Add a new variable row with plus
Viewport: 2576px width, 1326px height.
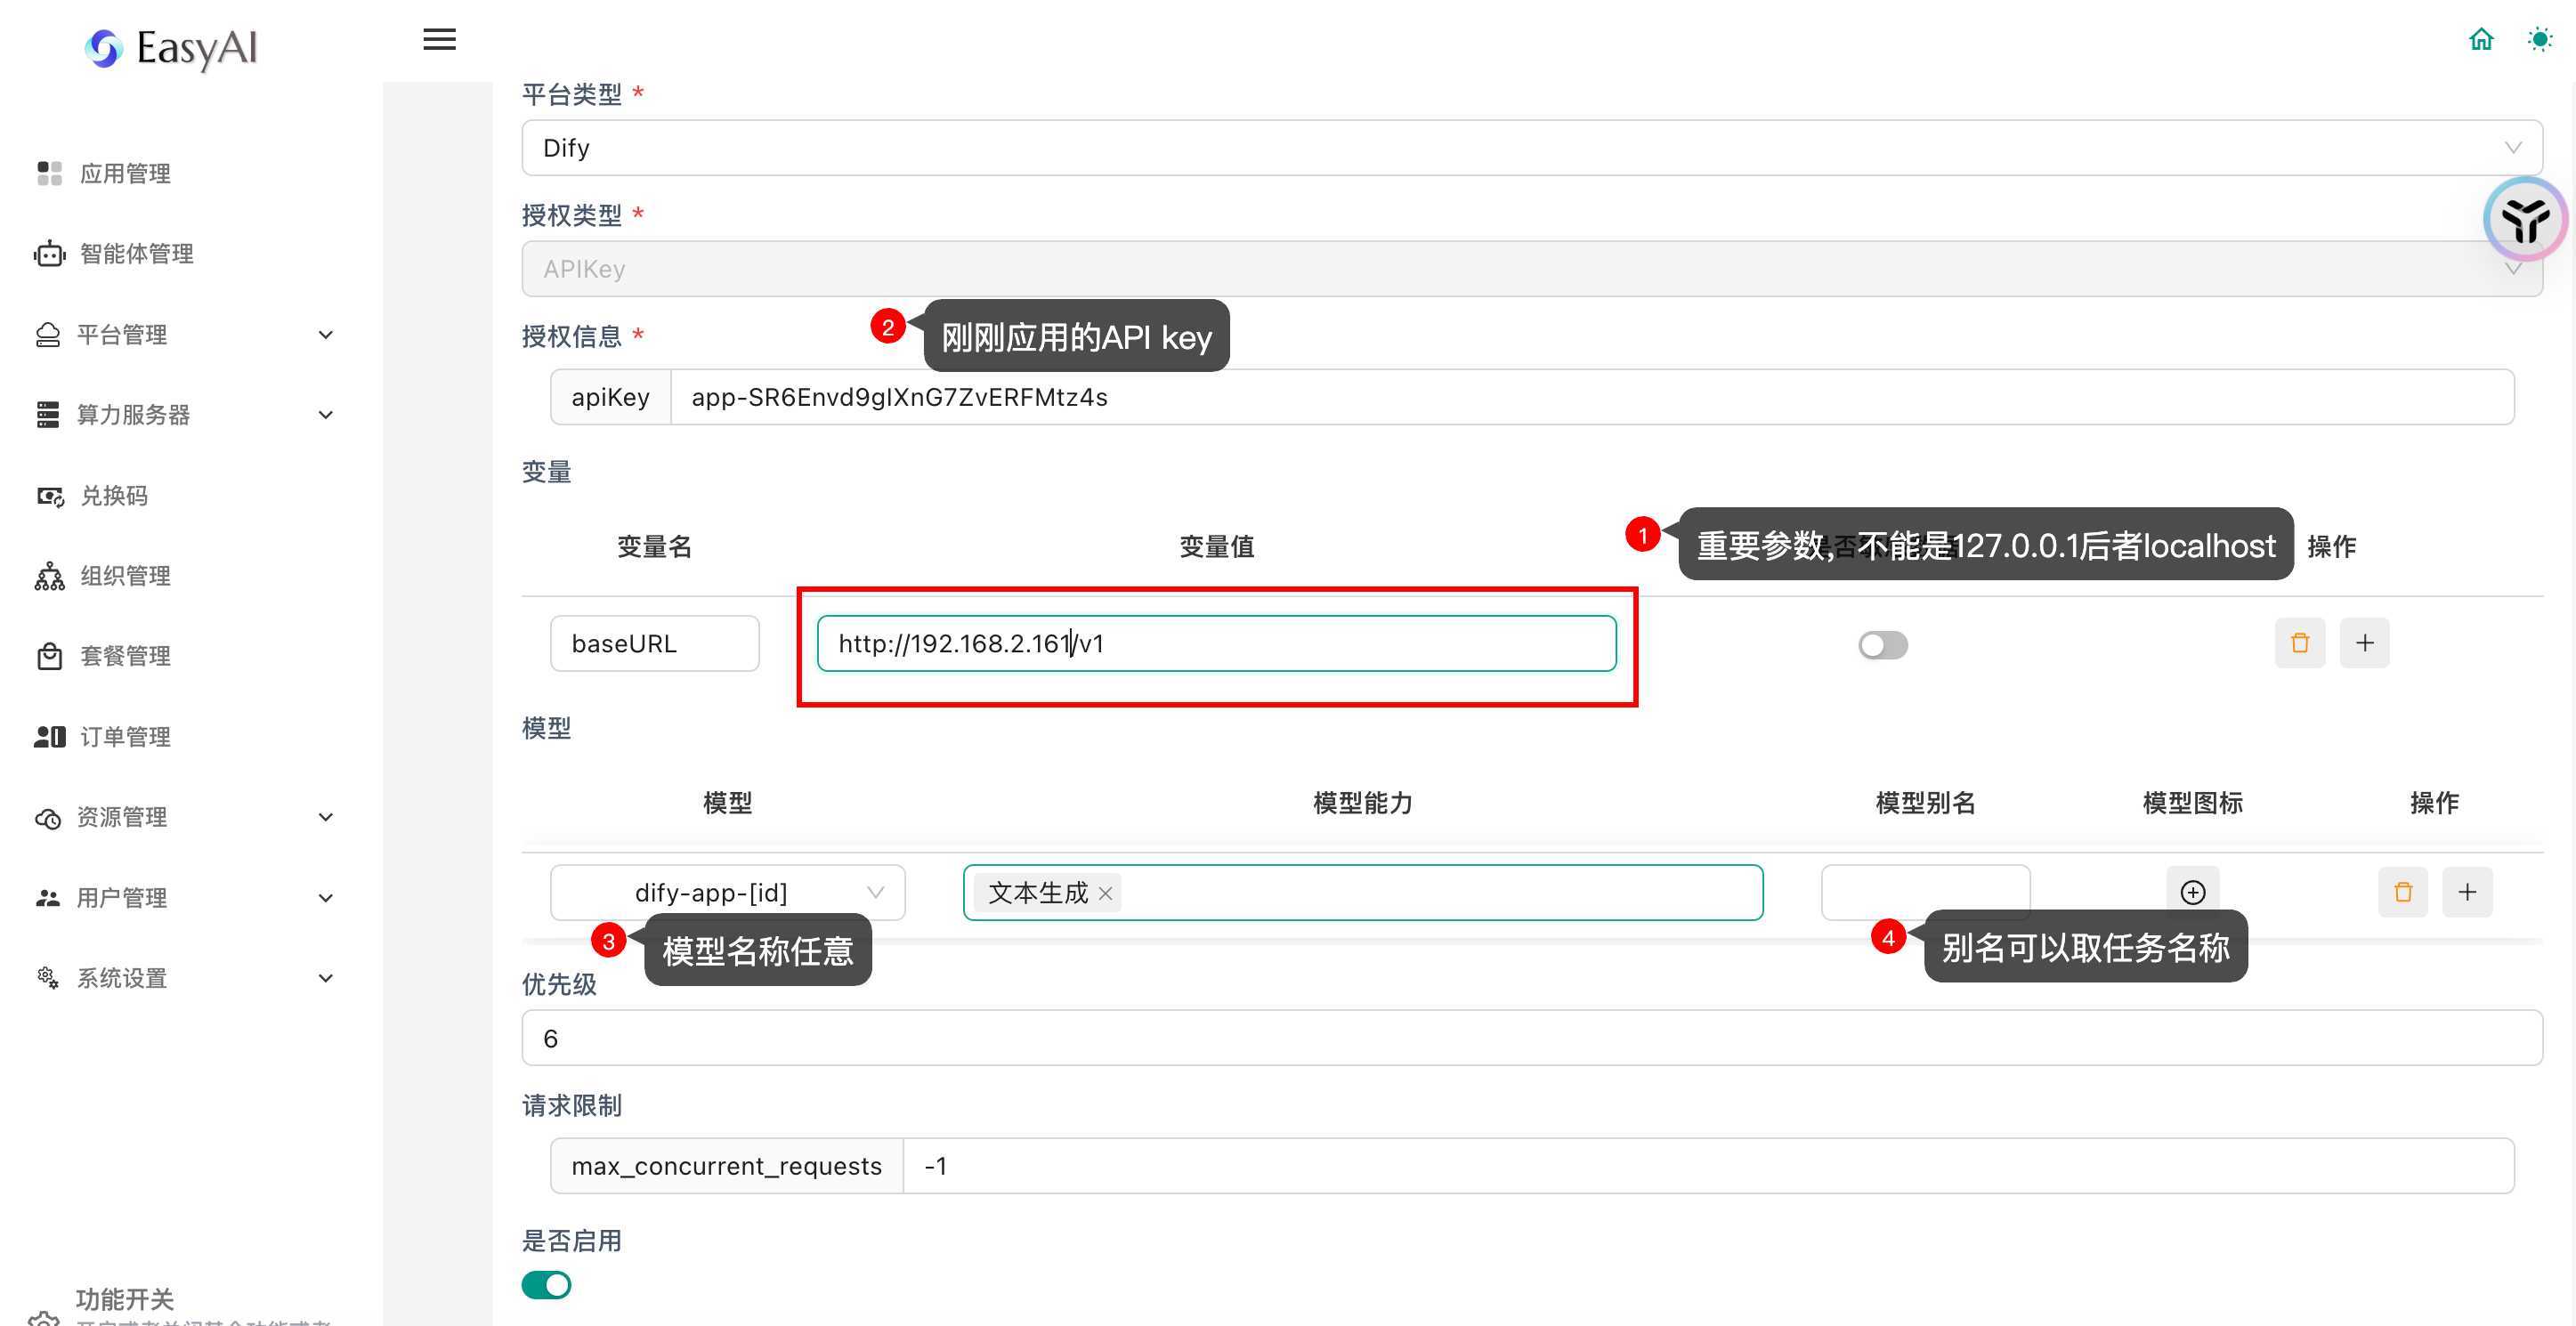tap(2364, 643)
